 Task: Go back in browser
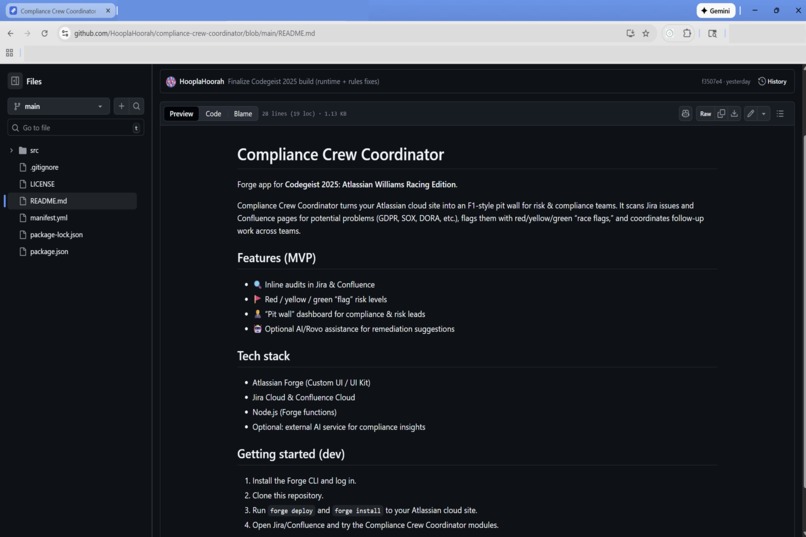click(11, 33)
